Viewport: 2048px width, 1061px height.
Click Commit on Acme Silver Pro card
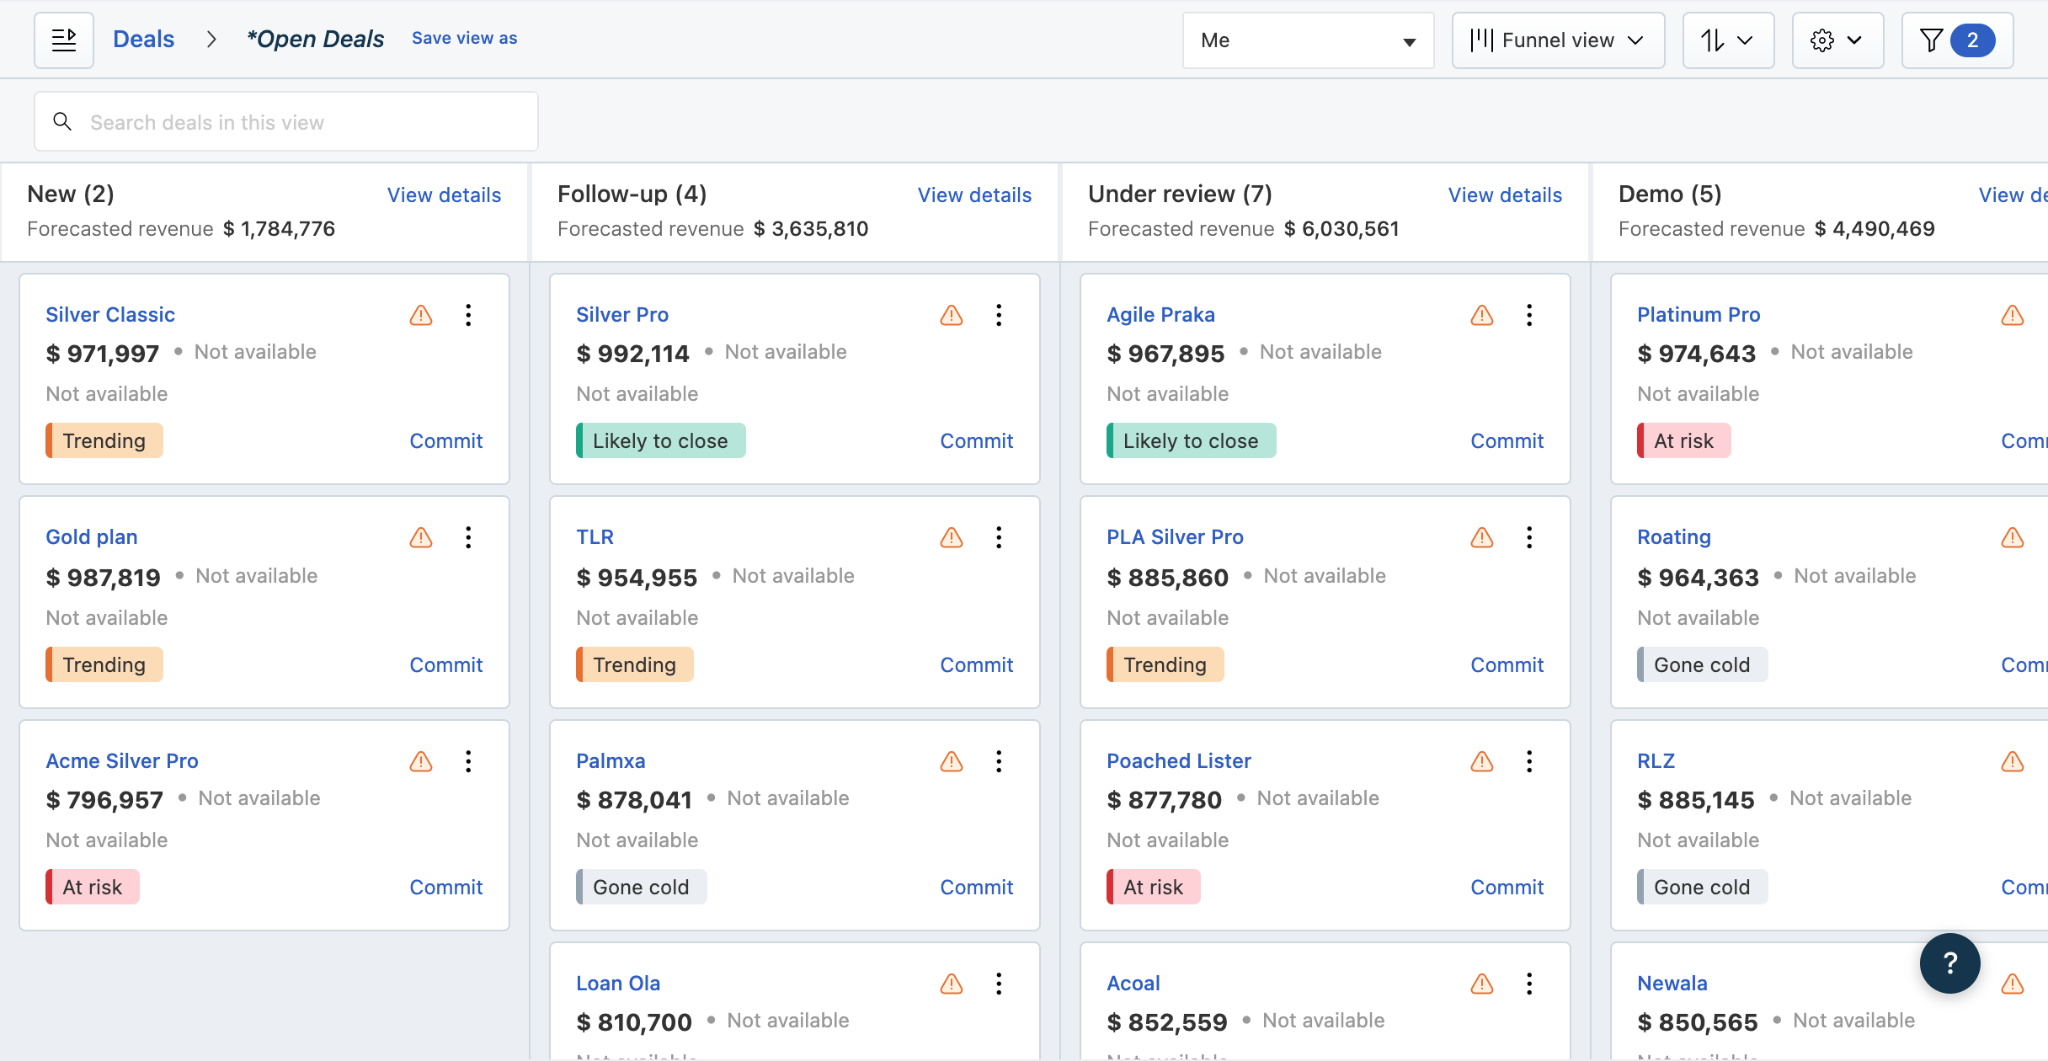coord(446,887)
